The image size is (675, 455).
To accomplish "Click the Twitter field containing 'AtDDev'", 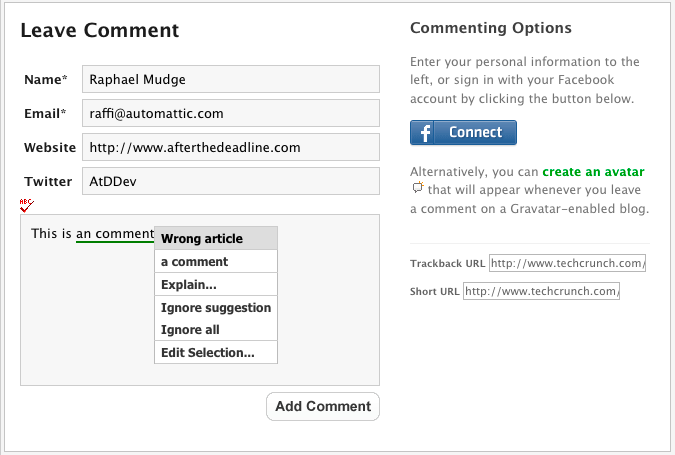I will tap(230, 181).
